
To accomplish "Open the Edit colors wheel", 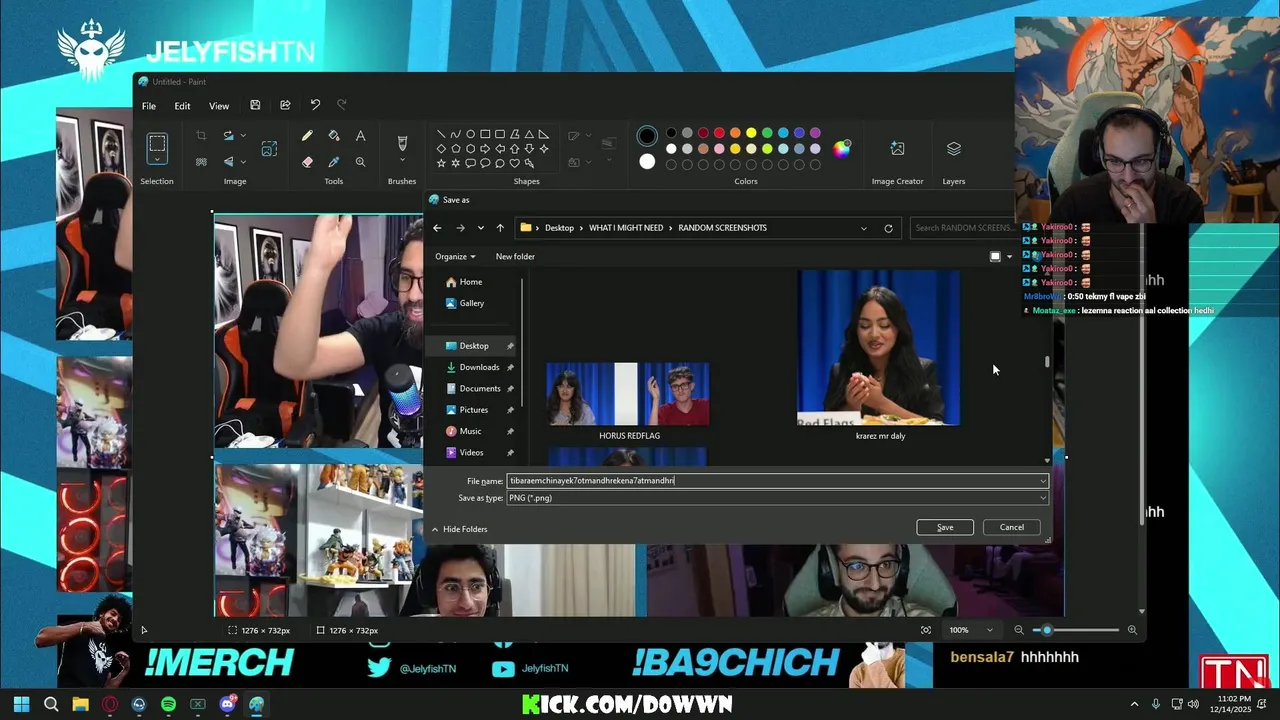I will tap(842, 149).
